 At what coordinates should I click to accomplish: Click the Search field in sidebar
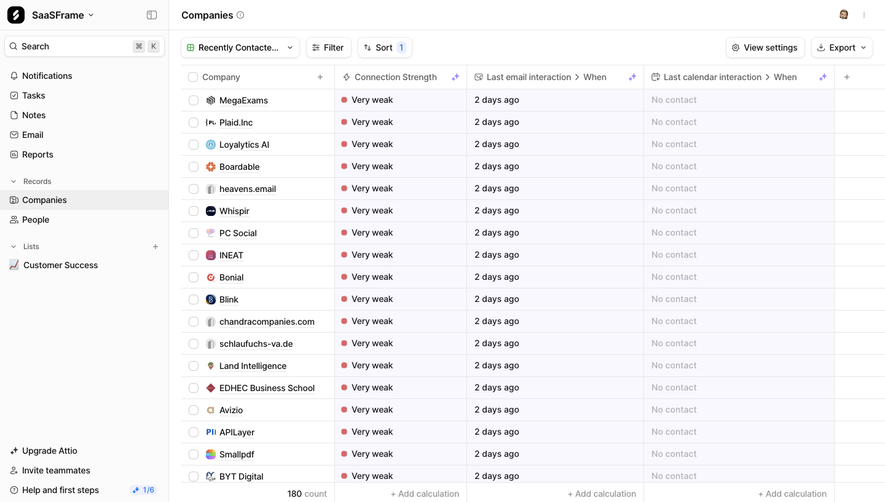coord(85,46)
